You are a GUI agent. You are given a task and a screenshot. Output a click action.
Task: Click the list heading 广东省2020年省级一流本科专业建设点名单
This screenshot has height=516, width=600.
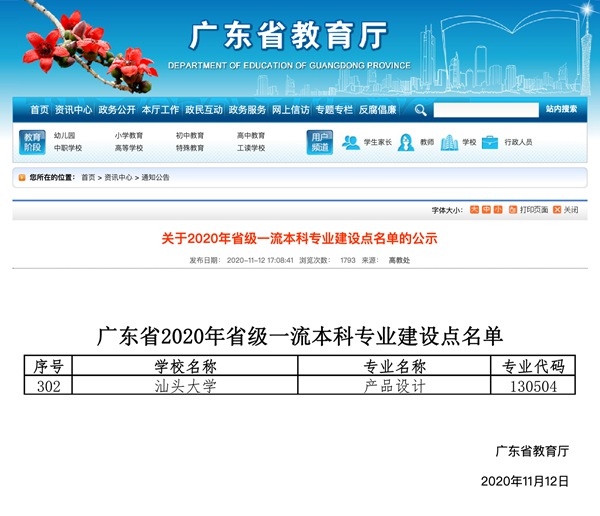coord(300,336)
